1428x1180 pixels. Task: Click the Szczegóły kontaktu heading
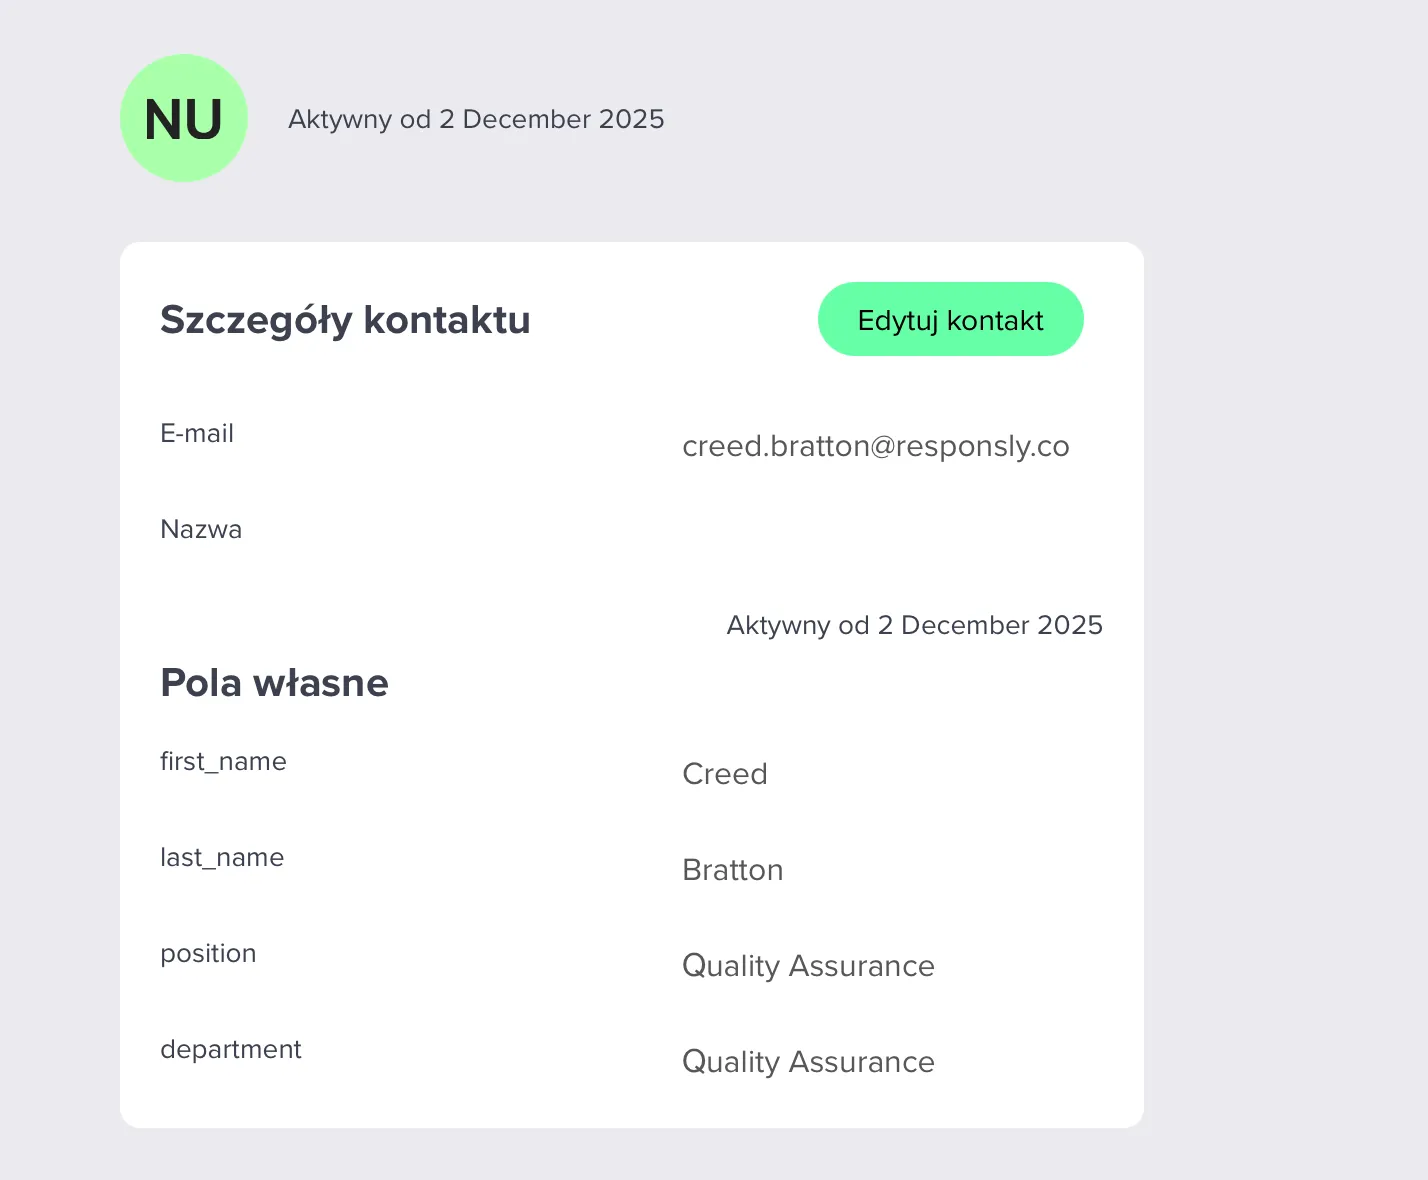345,320
